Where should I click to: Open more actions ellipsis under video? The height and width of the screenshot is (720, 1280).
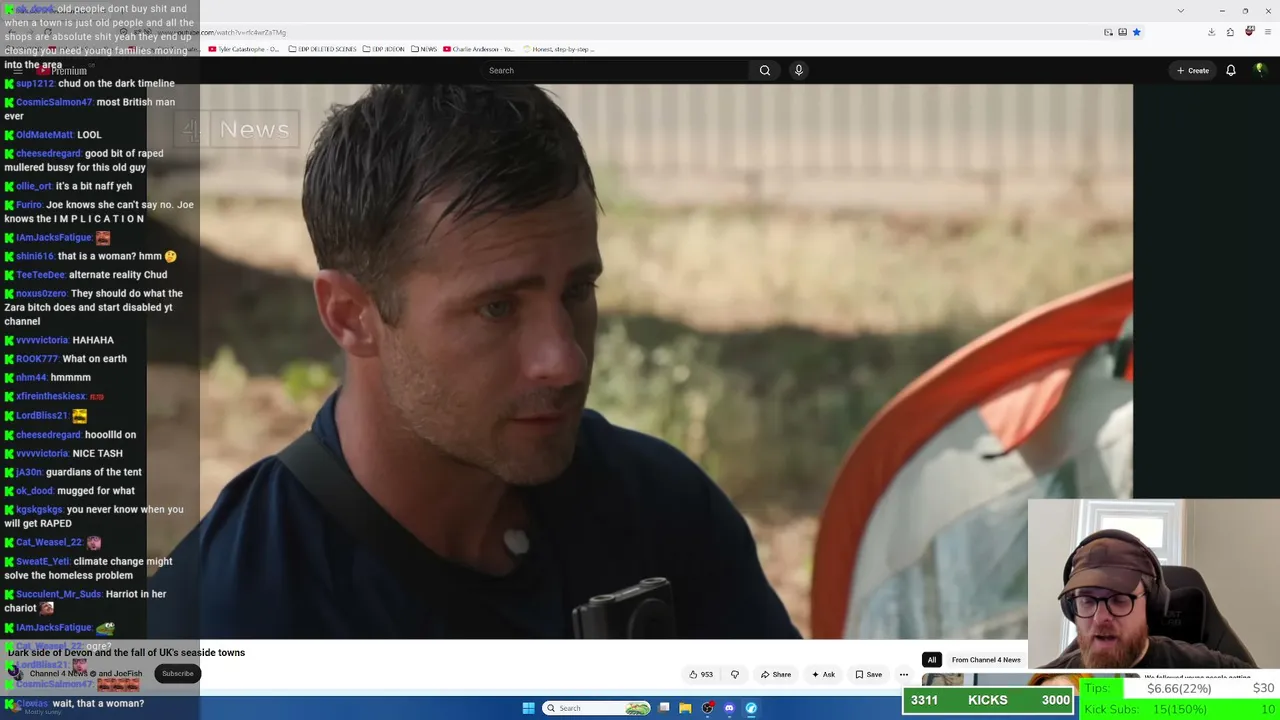pos(904,674)
